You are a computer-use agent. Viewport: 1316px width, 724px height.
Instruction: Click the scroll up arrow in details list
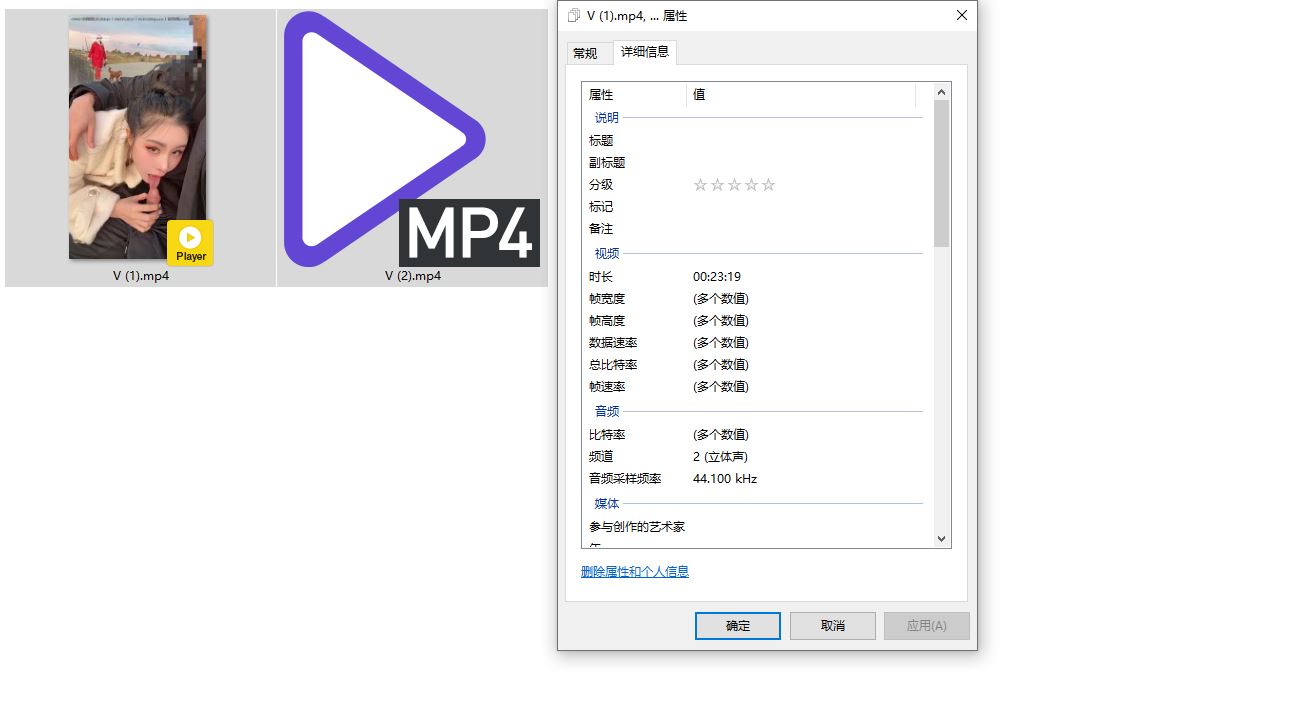[x=941, y=93]
